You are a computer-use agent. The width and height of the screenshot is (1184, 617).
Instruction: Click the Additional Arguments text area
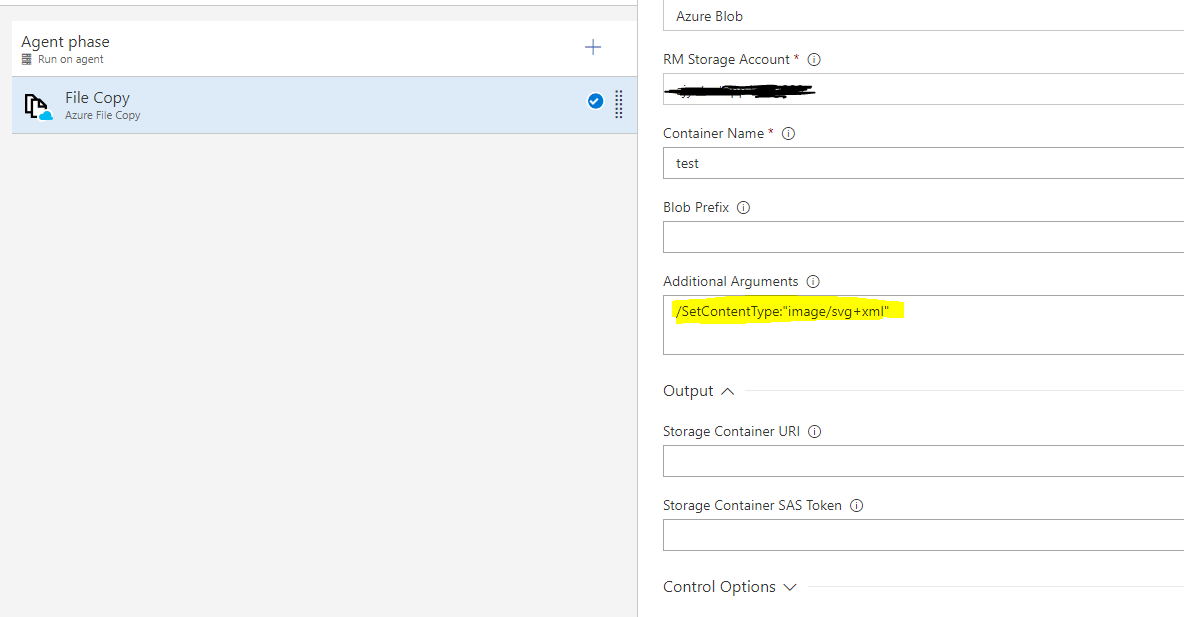point(923,325)
